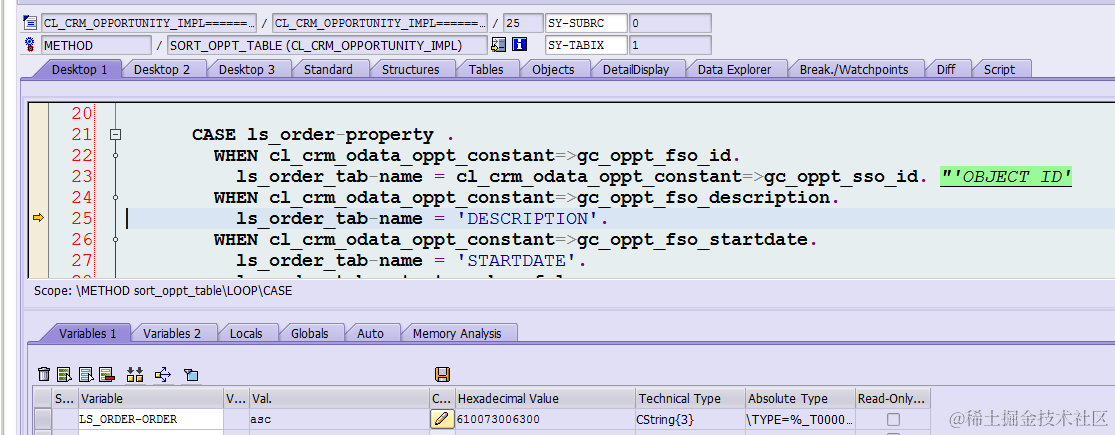Click the LS_ORDER-ORDER variable name cell
The image size is (1115, 435).
point(150,419)
